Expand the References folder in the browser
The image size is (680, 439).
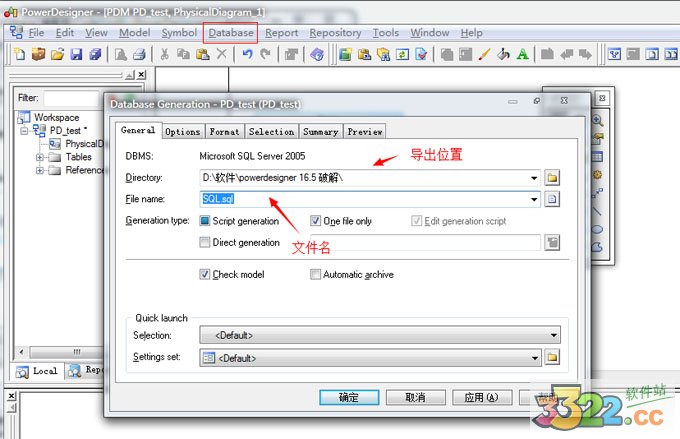click(x=40, y=170)
